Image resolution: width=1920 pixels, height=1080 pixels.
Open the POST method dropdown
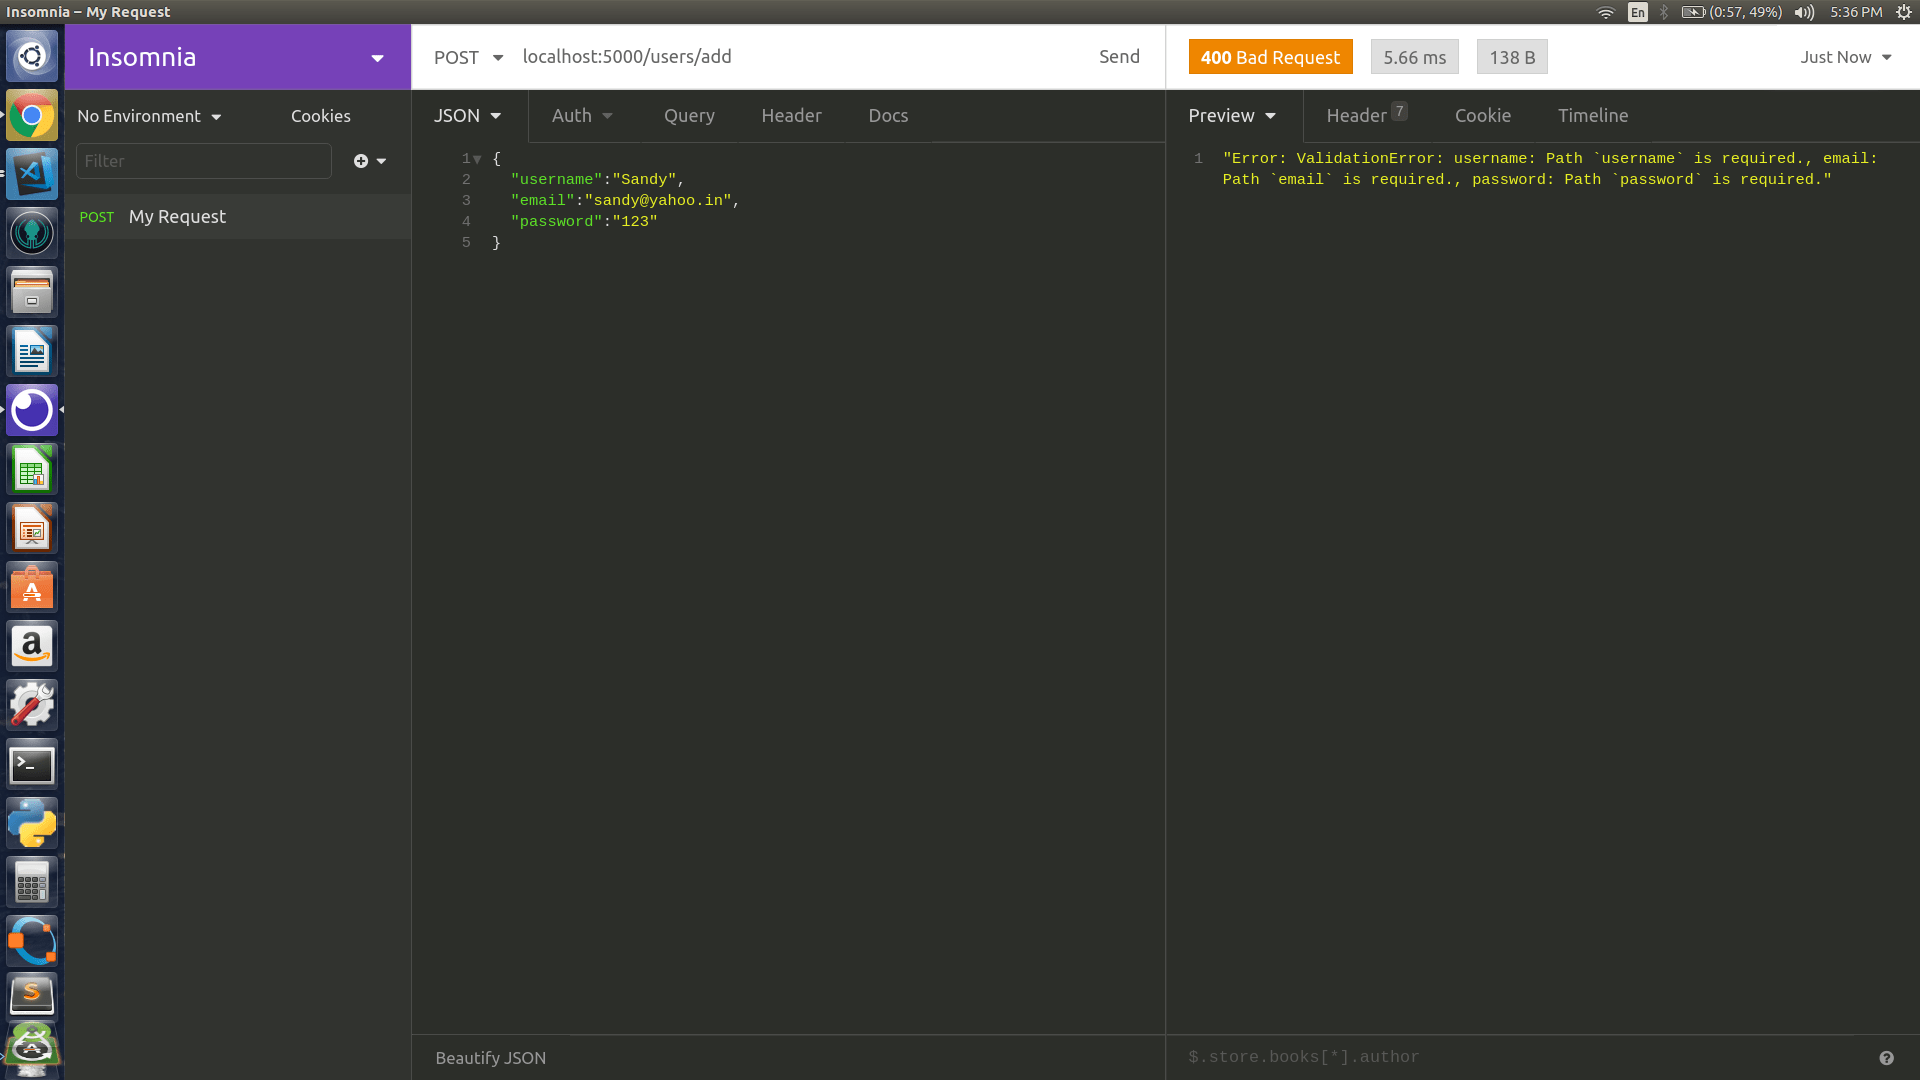point(468,57)
